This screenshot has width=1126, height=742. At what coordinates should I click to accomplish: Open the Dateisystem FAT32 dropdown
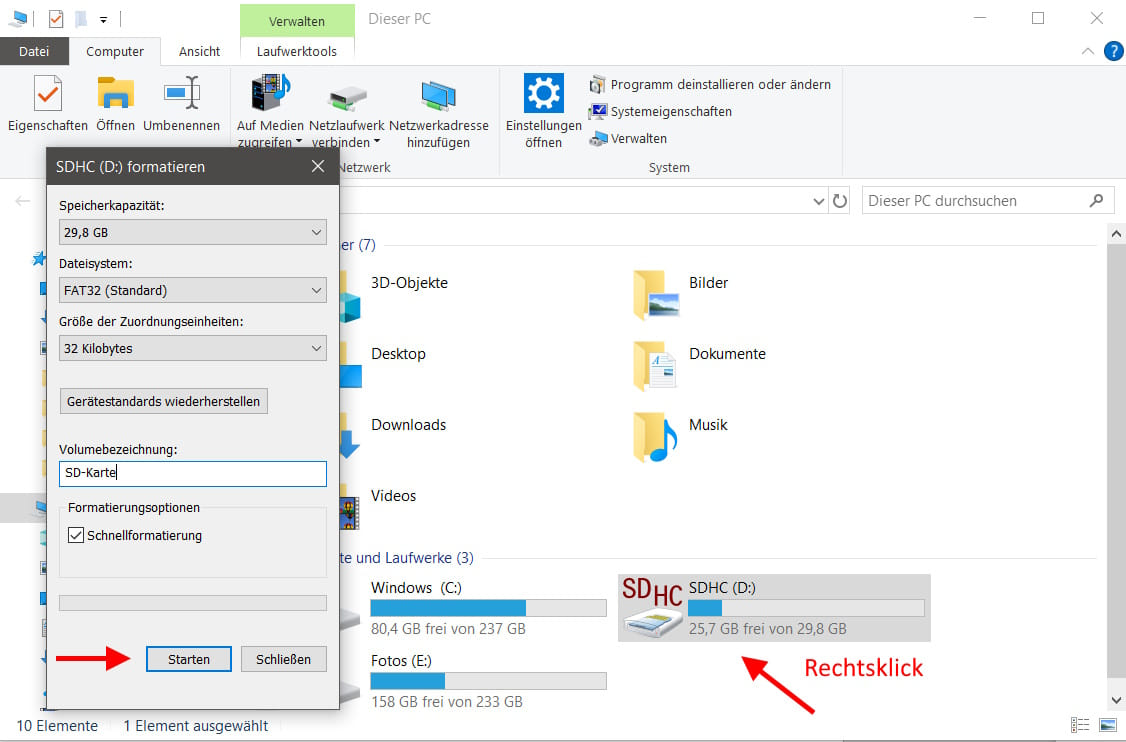coord(193,291)
